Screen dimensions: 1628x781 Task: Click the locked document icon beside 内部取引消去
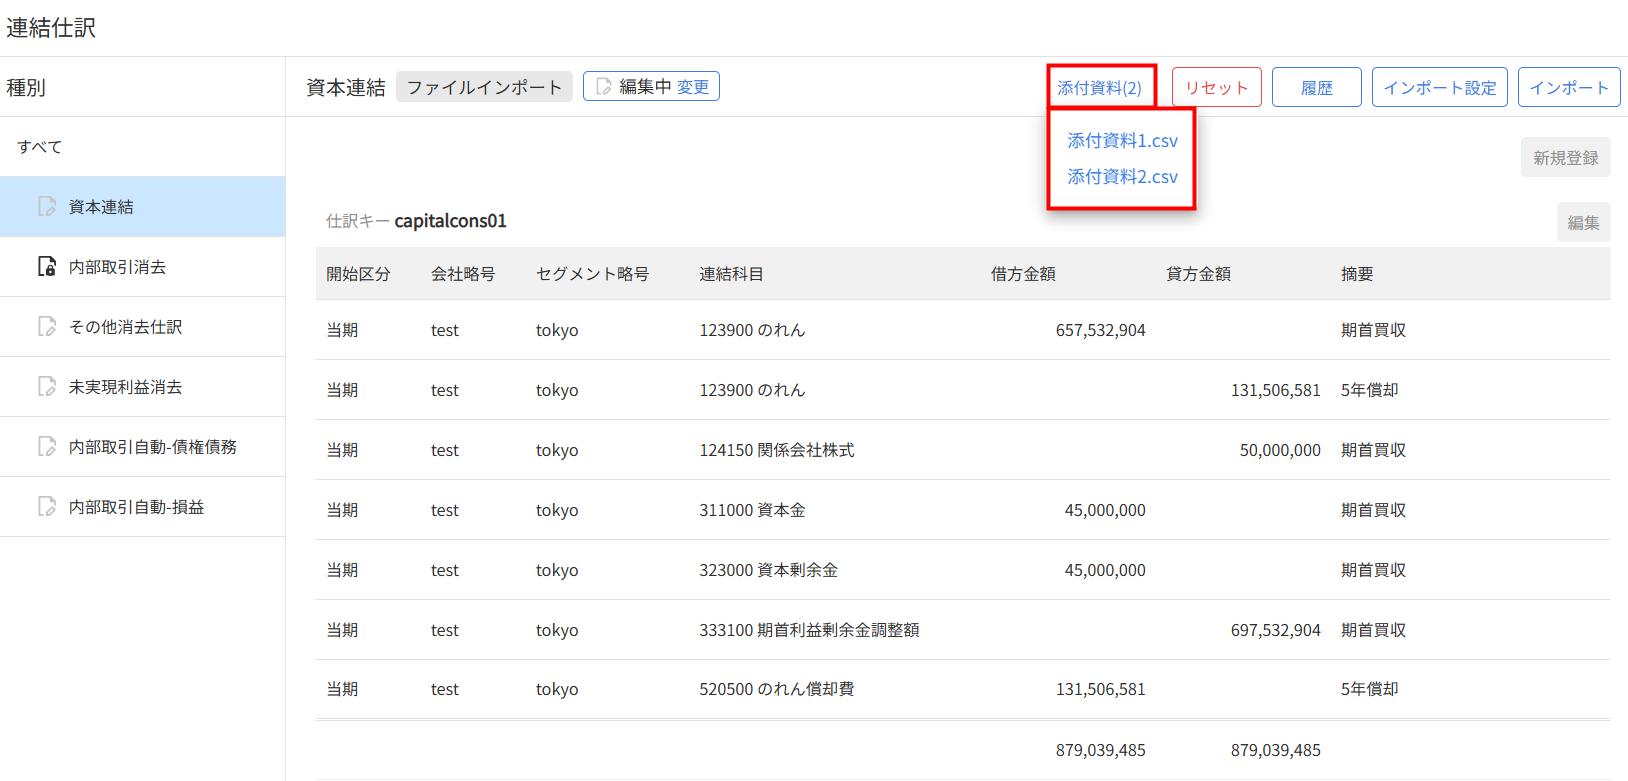point(47,267)
